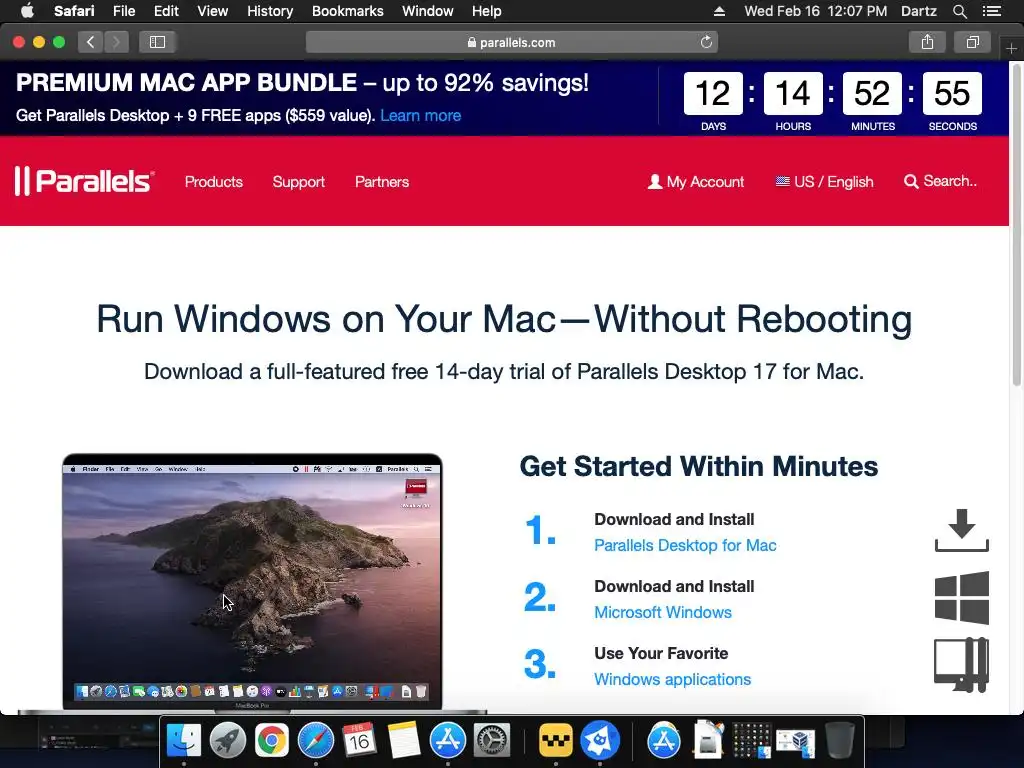Screen dimensions: 1024x768
Task: Click the Dartz user name in menu bar
Action: coord(919,11)
